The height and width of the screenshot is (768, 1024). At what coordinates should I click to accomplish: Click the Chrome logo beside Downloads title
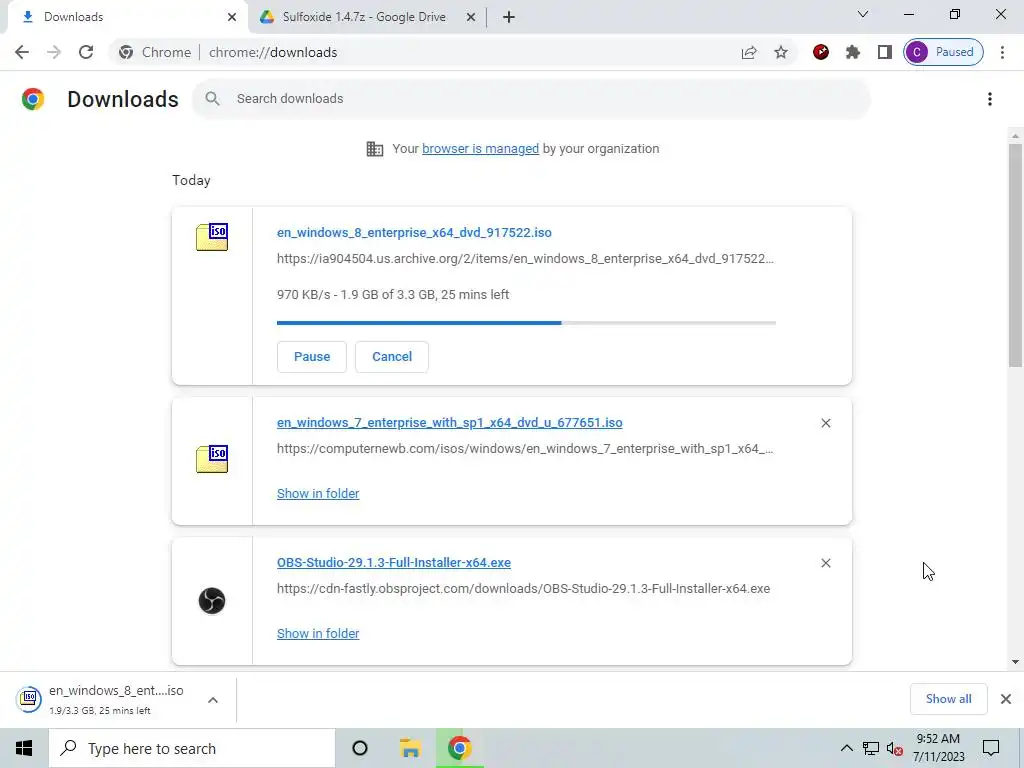click(x=33, y=99)
